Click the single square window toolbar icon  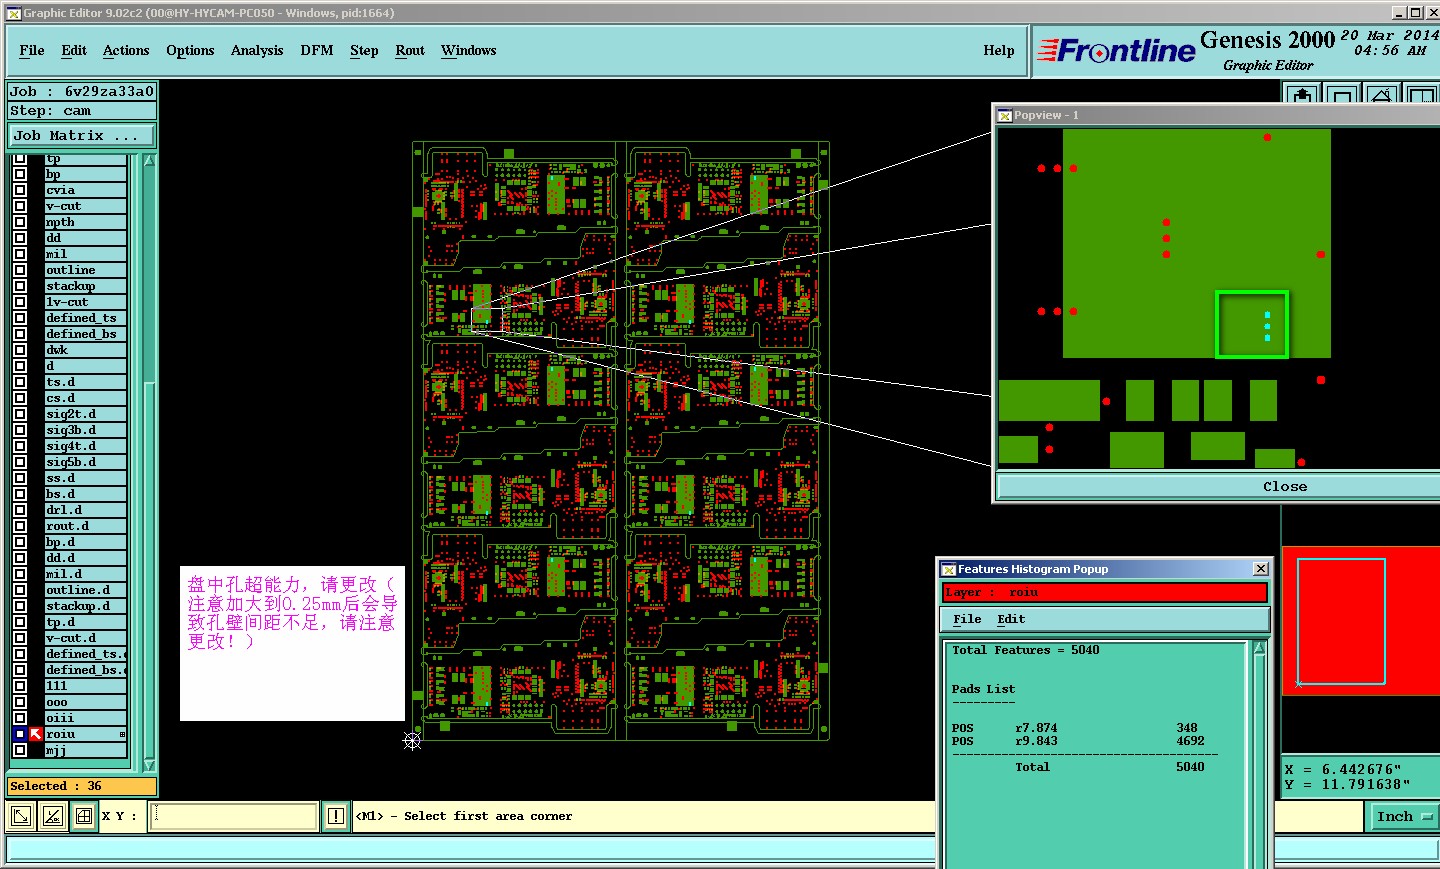(1342, 95)
